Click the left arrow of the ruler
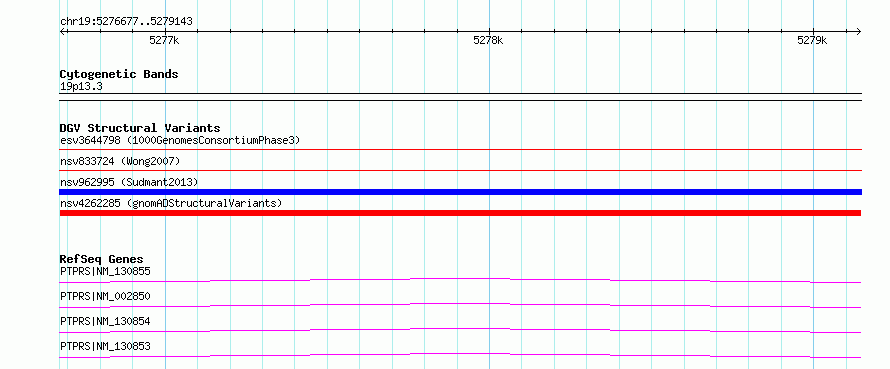 [x=63, y=31]
